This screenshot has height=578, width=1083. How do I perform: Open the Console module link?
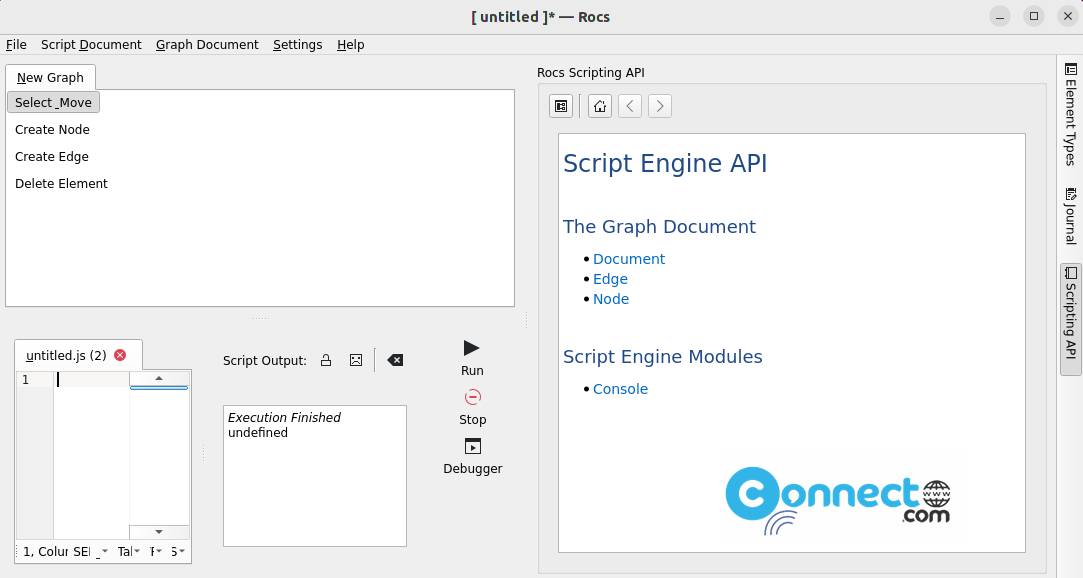pos(620,389)
